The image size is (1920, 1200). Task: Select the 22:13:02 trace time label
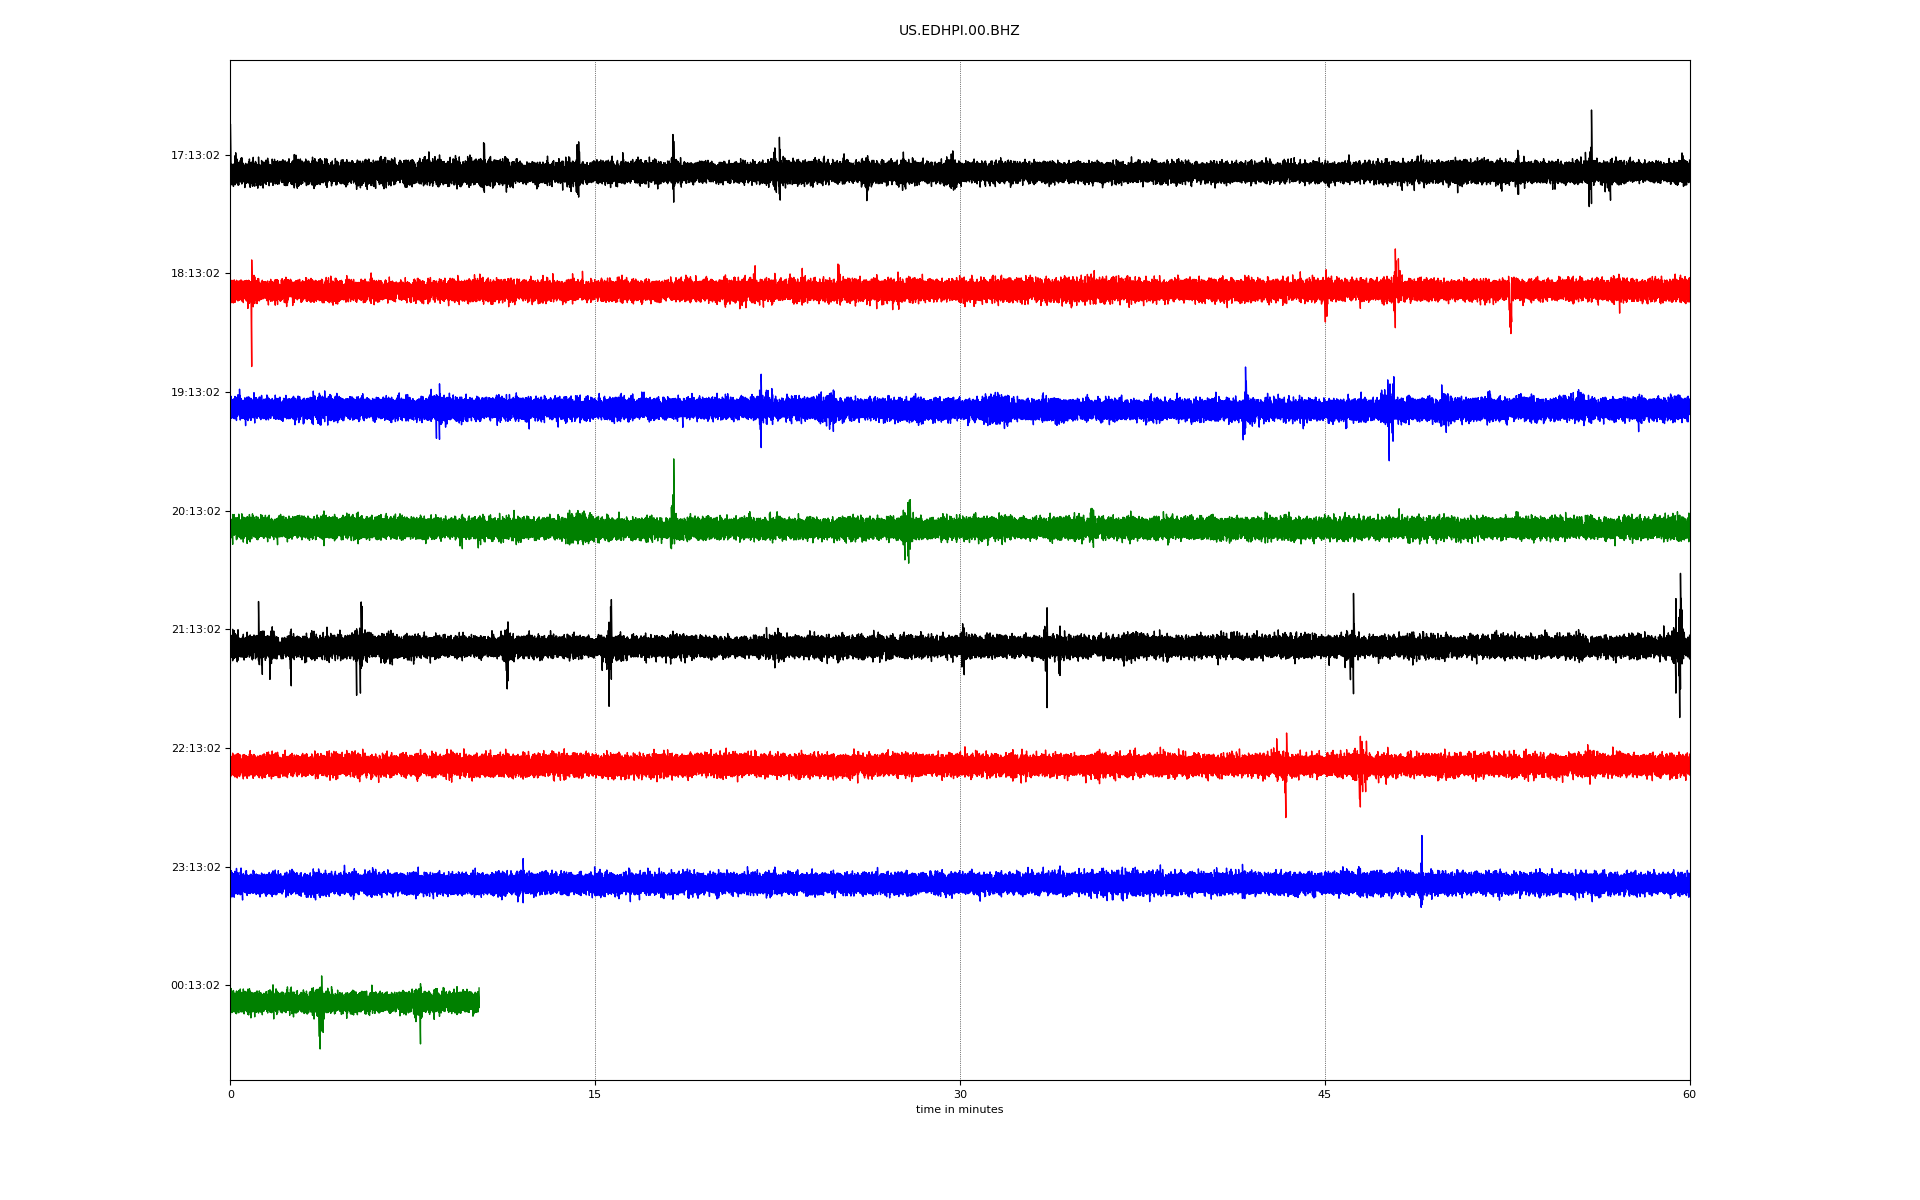(195, 748)
